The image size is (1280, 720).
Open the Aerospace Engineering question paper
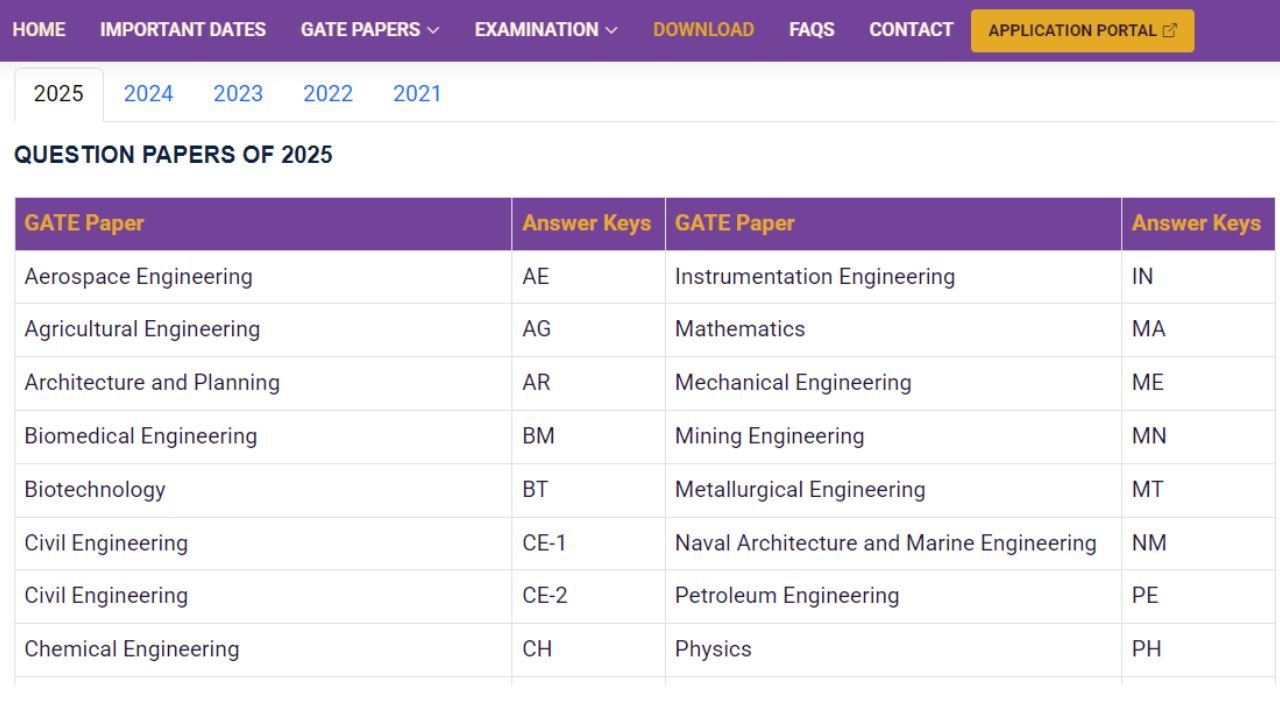tap(138, 277)
